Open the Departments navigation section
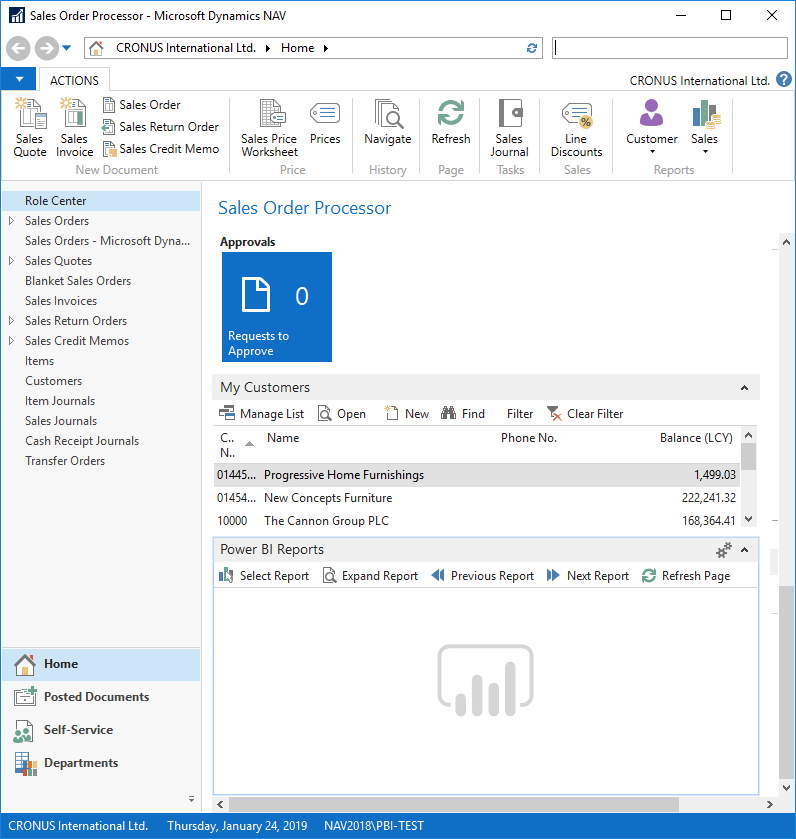The height and width of the screenshot is (839, 796). pyautogui.click(x=101, y=763)
